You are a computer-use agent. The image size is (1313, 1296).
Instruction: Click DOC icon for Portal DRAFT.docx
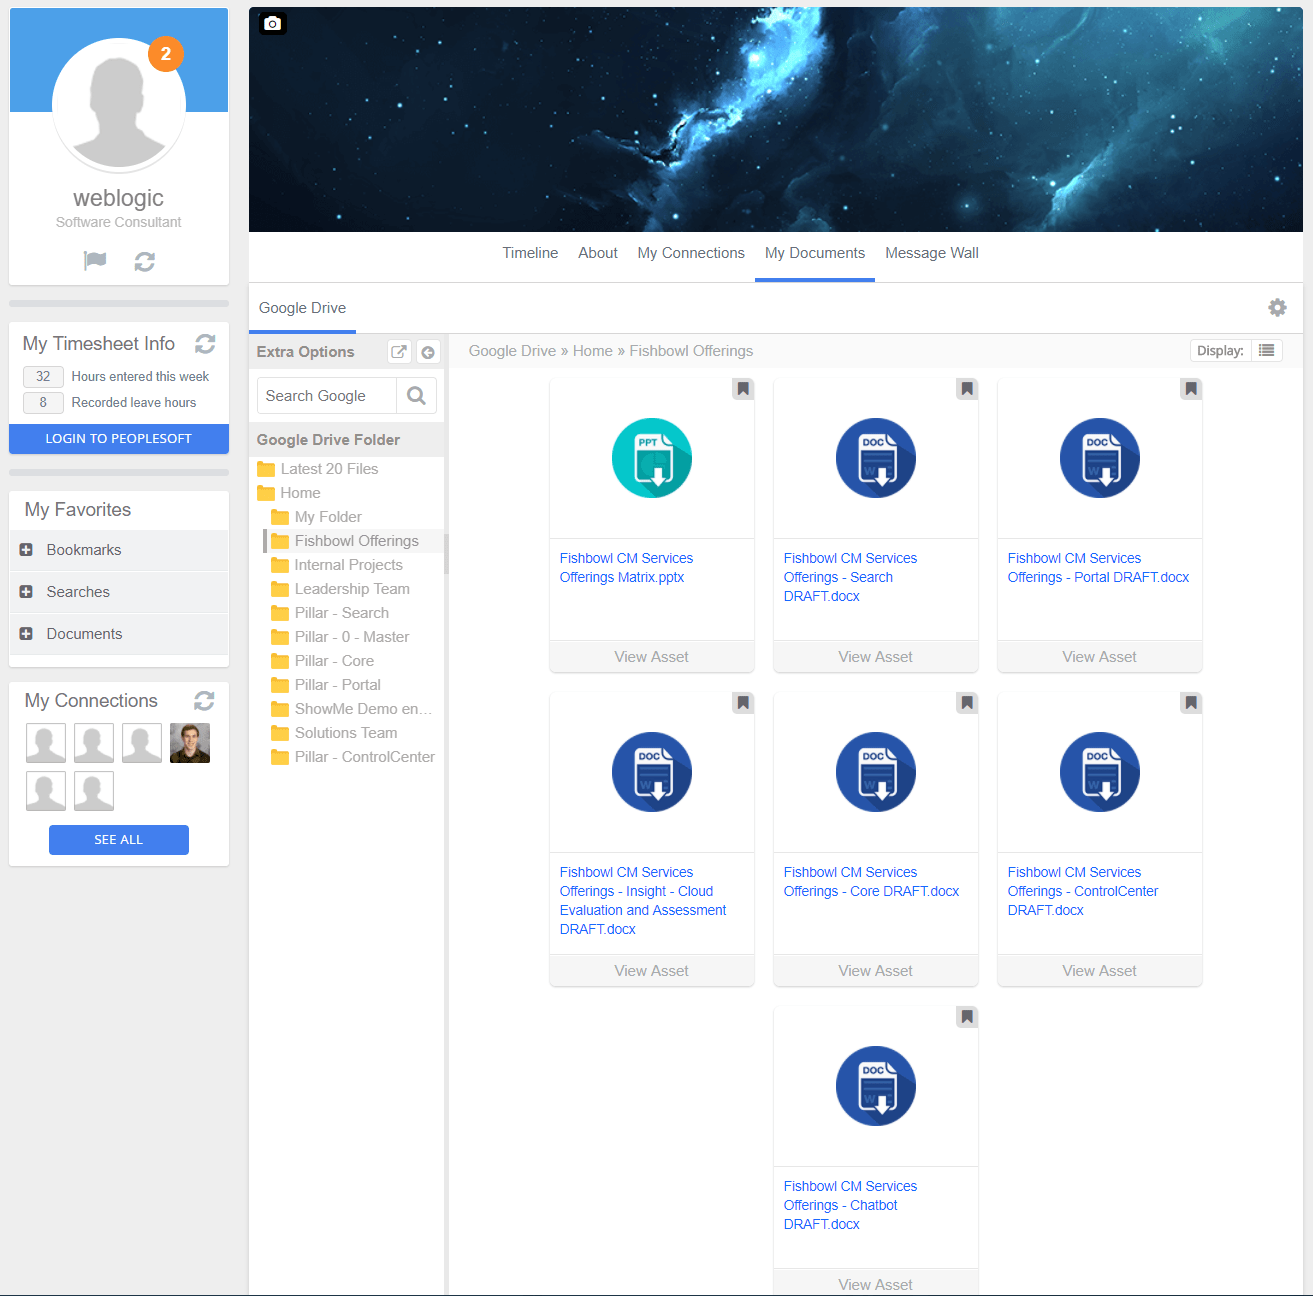pyautogui.click(x=1100, y=458)
